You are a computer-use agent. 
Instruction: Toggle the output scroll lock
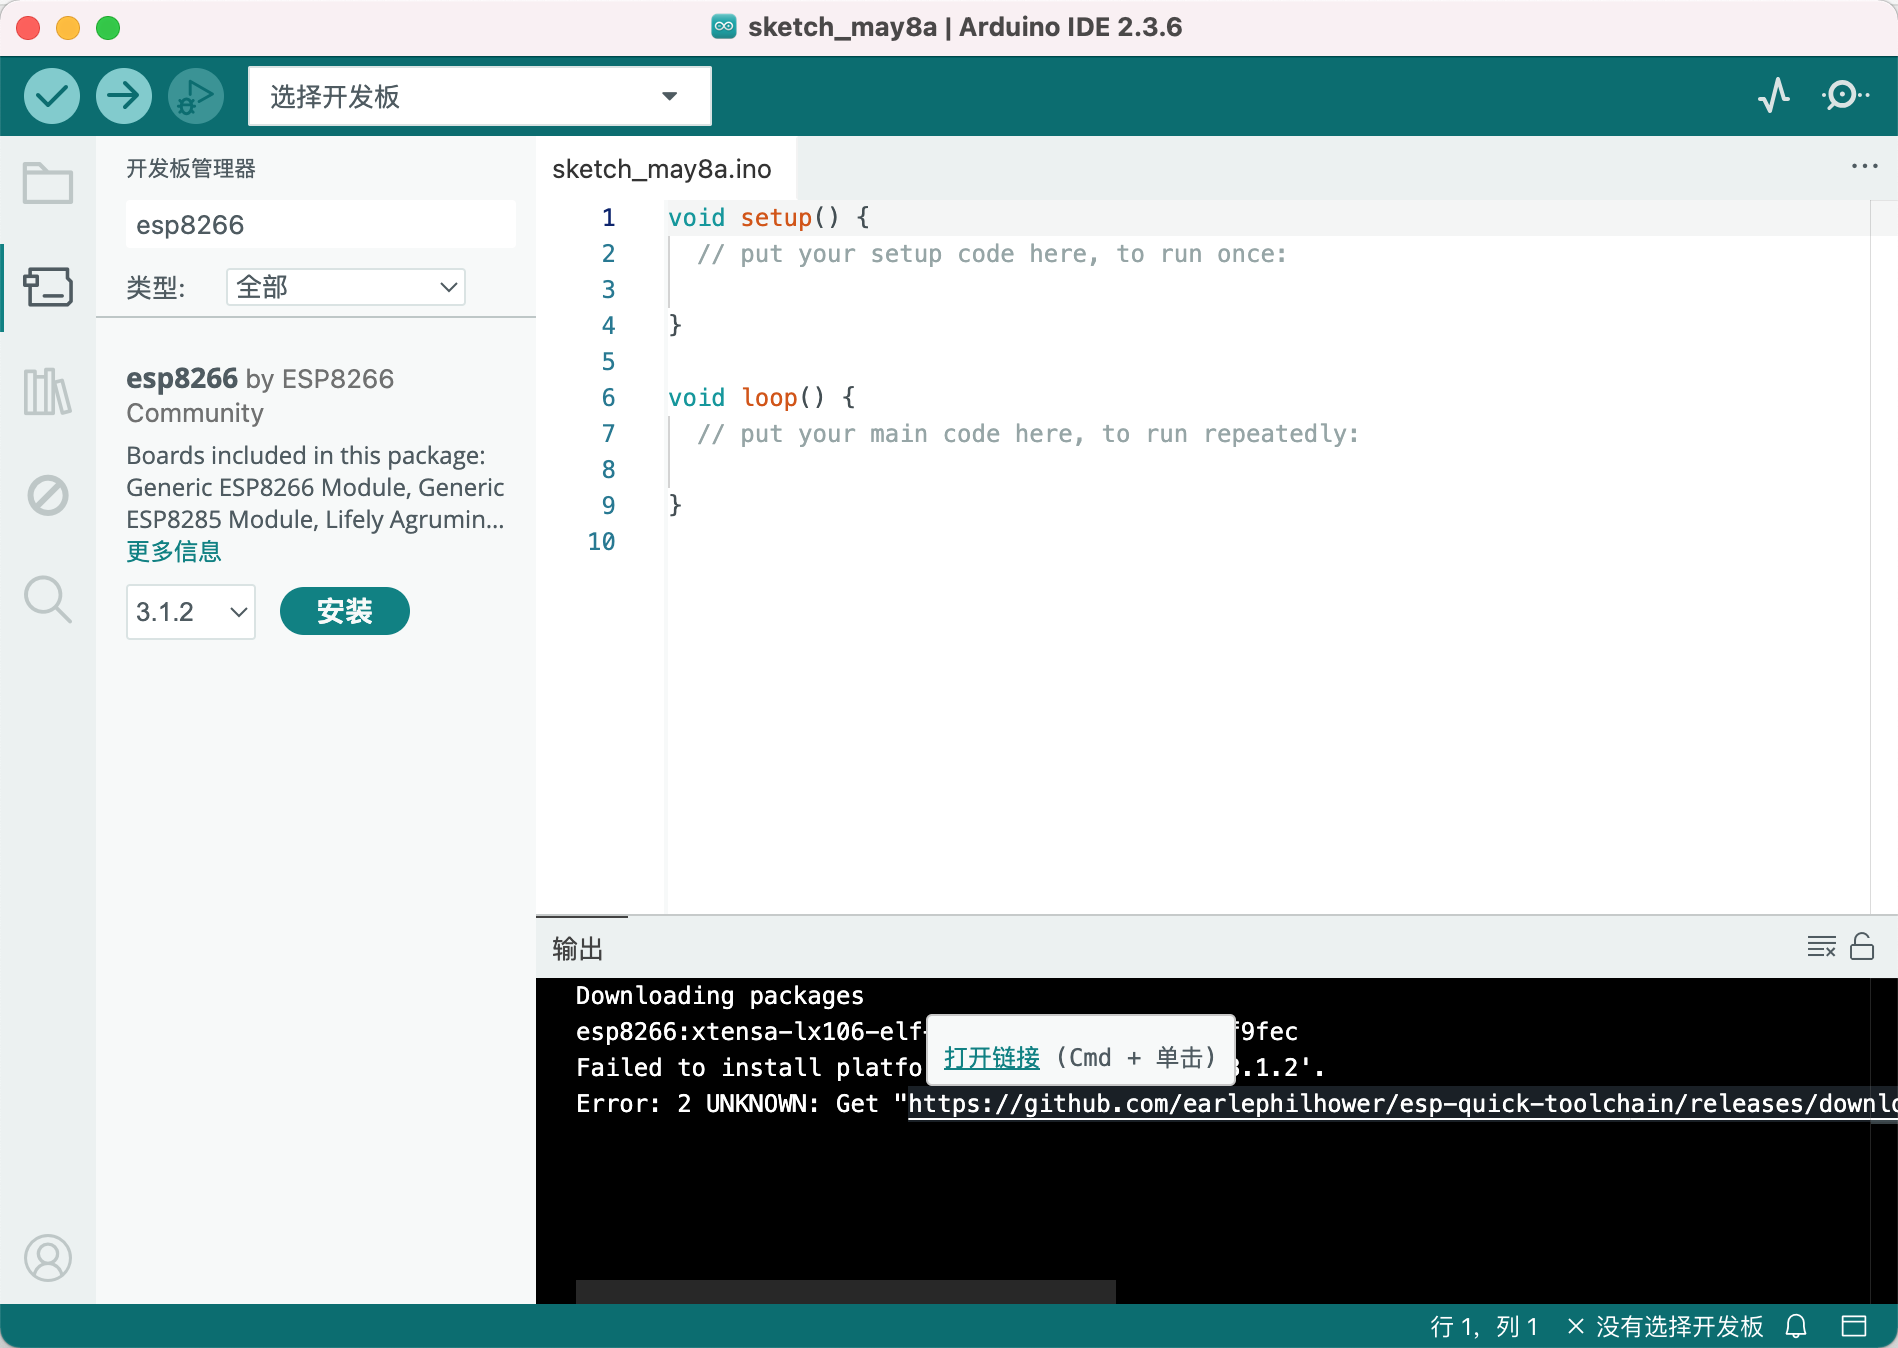pos(1862,946)
